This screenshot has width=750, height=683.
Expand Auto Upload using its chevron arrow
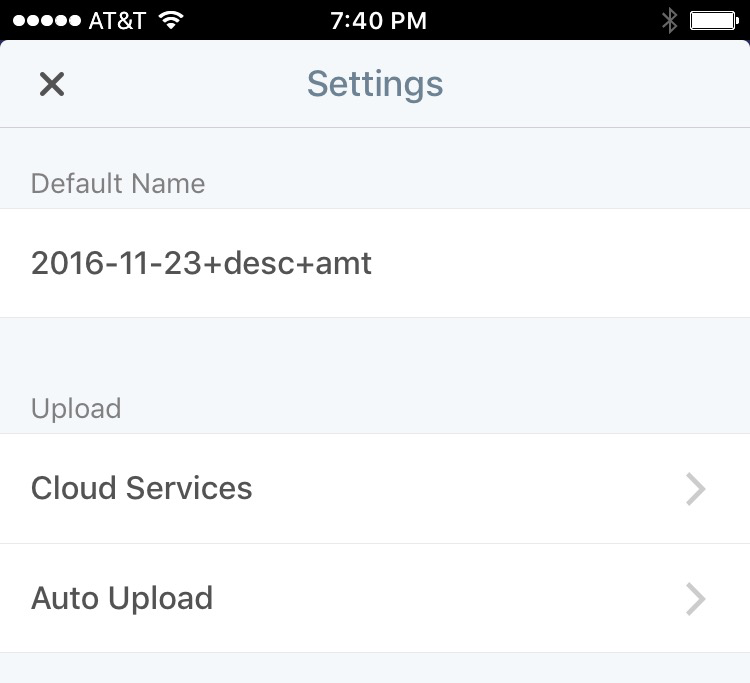click(696, 598)
